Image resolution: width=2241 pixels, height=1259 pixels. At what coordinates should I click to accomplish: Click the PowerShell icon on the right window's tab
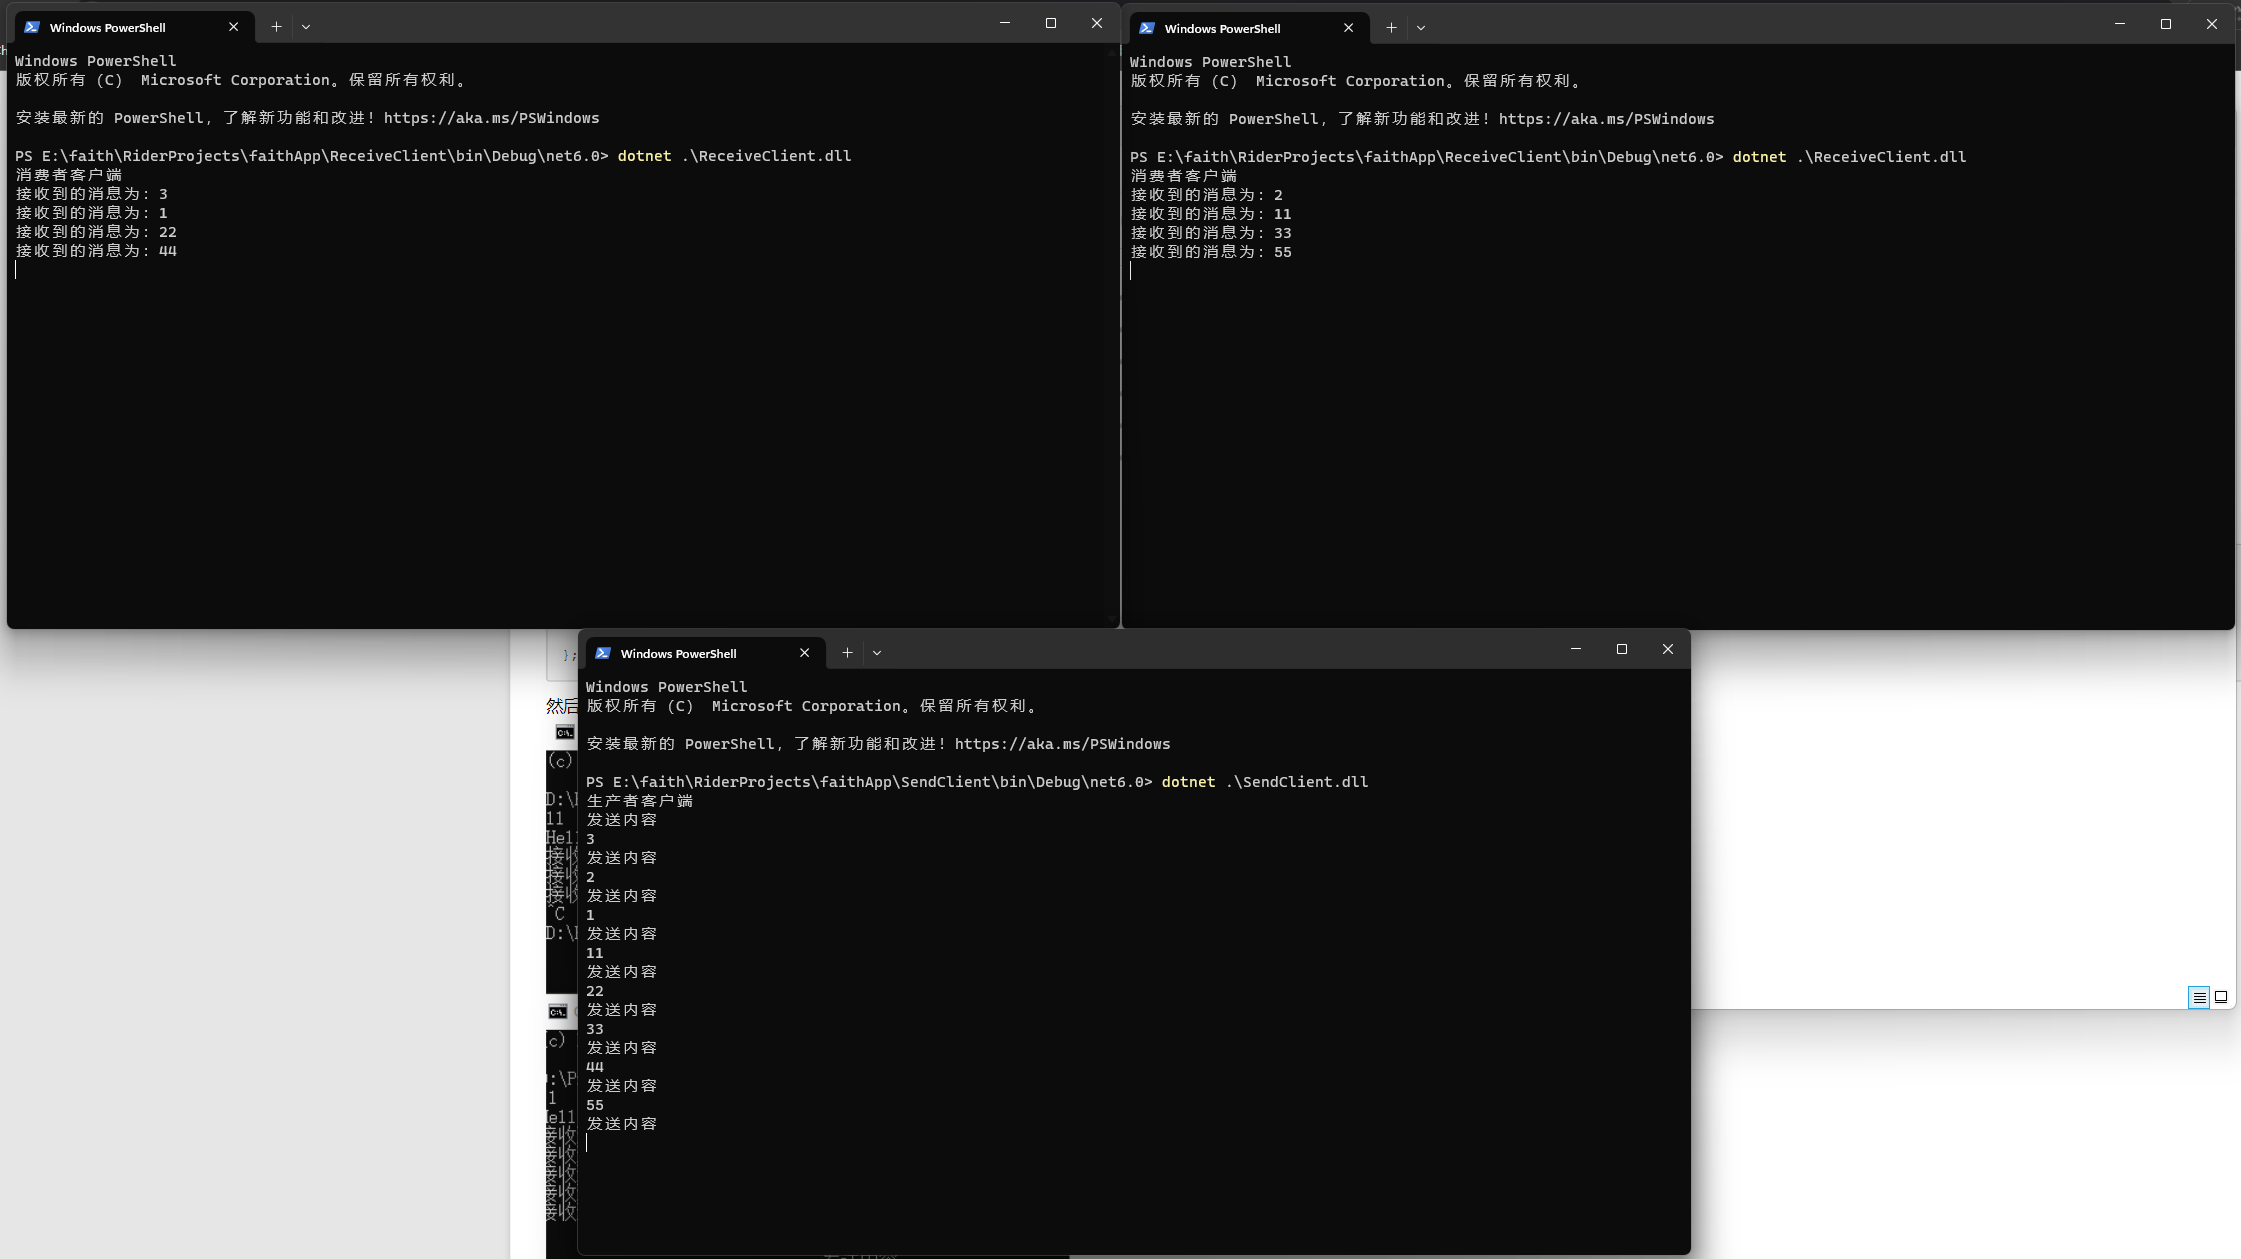pos(1147,28)
